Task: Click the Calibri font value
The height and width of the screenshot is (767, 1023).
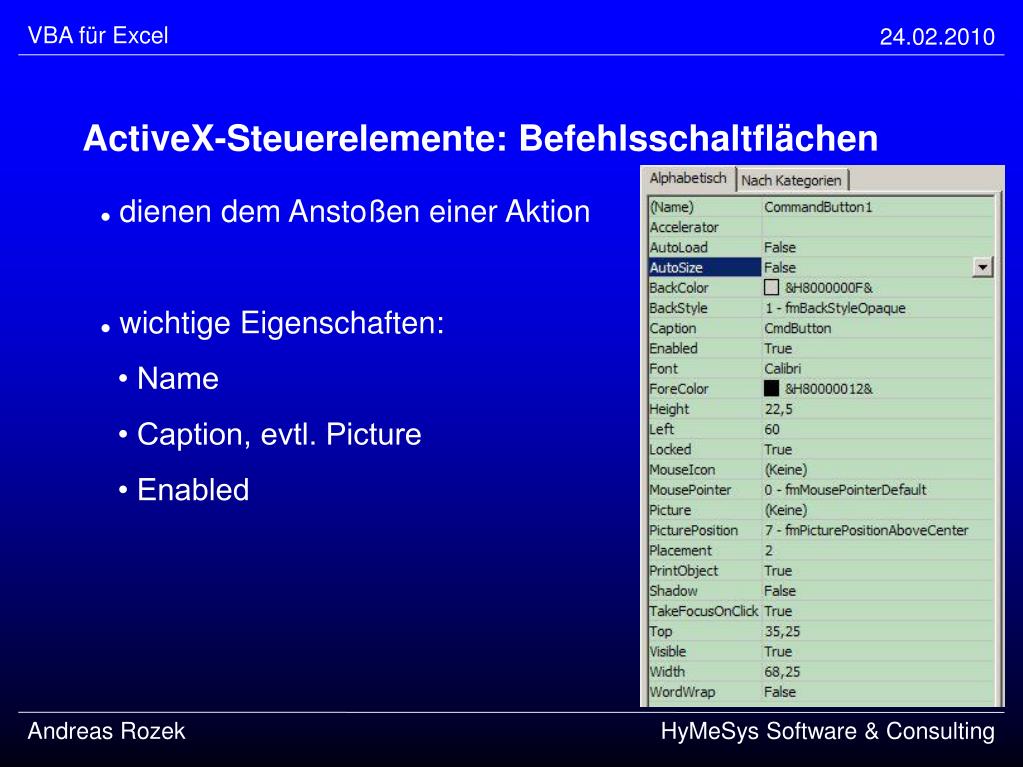Action: pos(782,368)
